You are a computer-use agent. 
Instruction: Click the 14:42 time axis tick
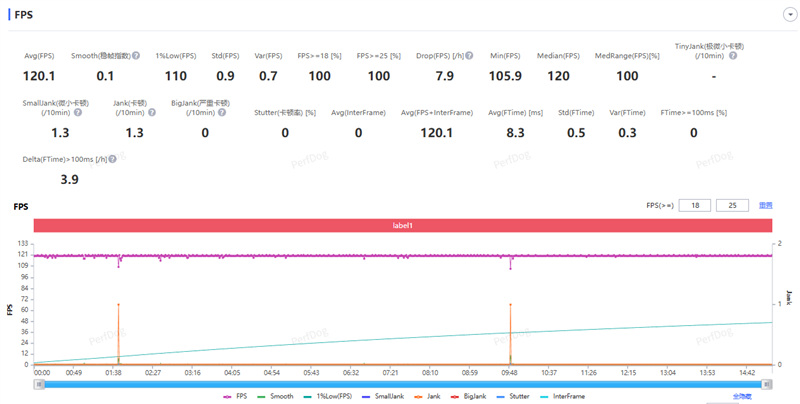[747, 373]
